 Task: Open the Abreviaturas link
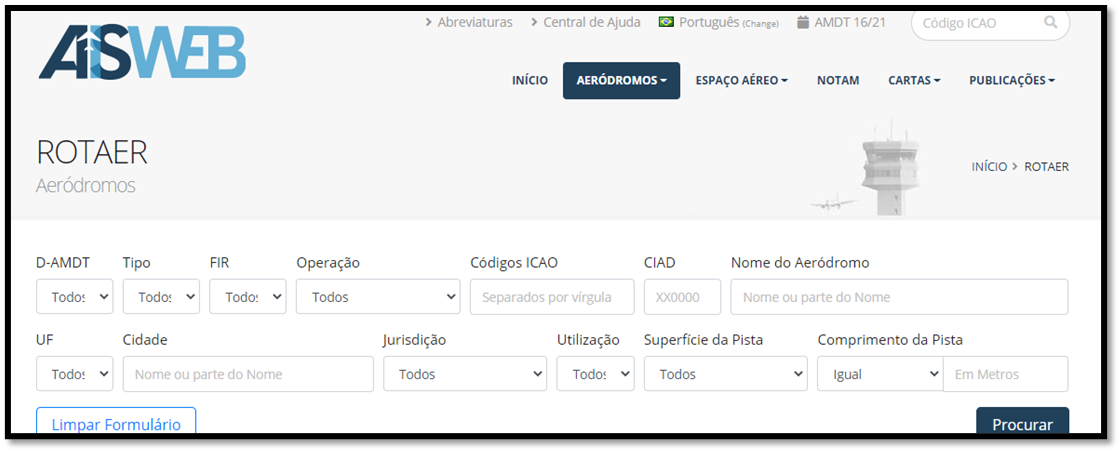tap(474, 22)
